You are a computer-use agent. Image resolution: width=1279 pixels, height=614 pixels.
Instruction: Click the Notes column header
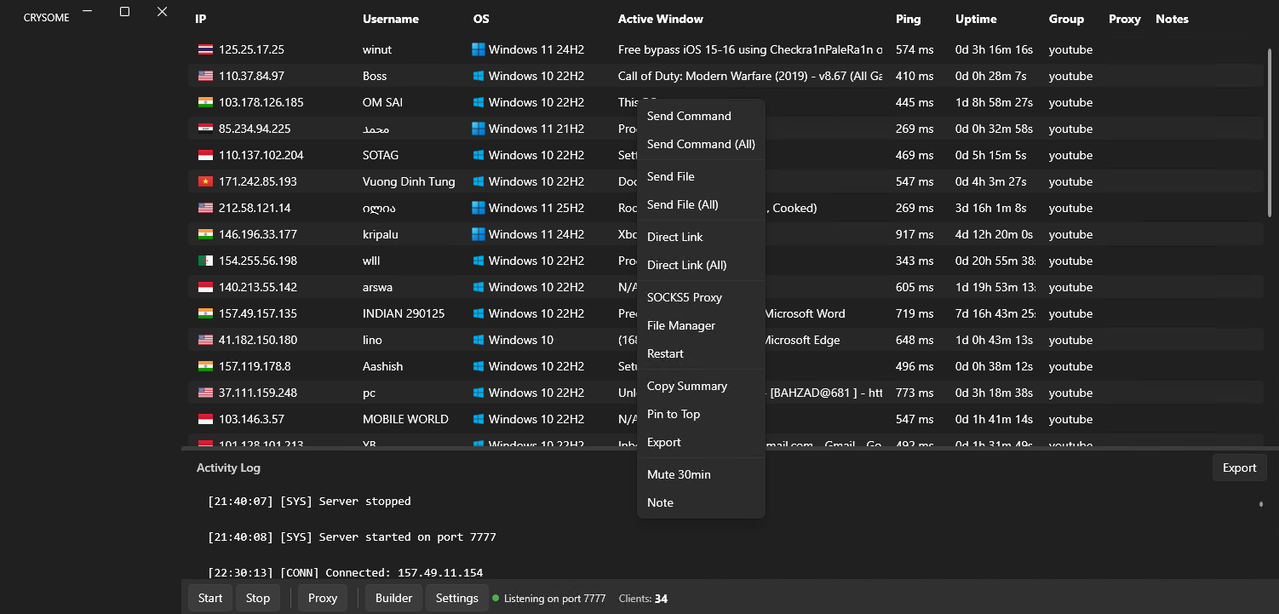point(1172,19)
